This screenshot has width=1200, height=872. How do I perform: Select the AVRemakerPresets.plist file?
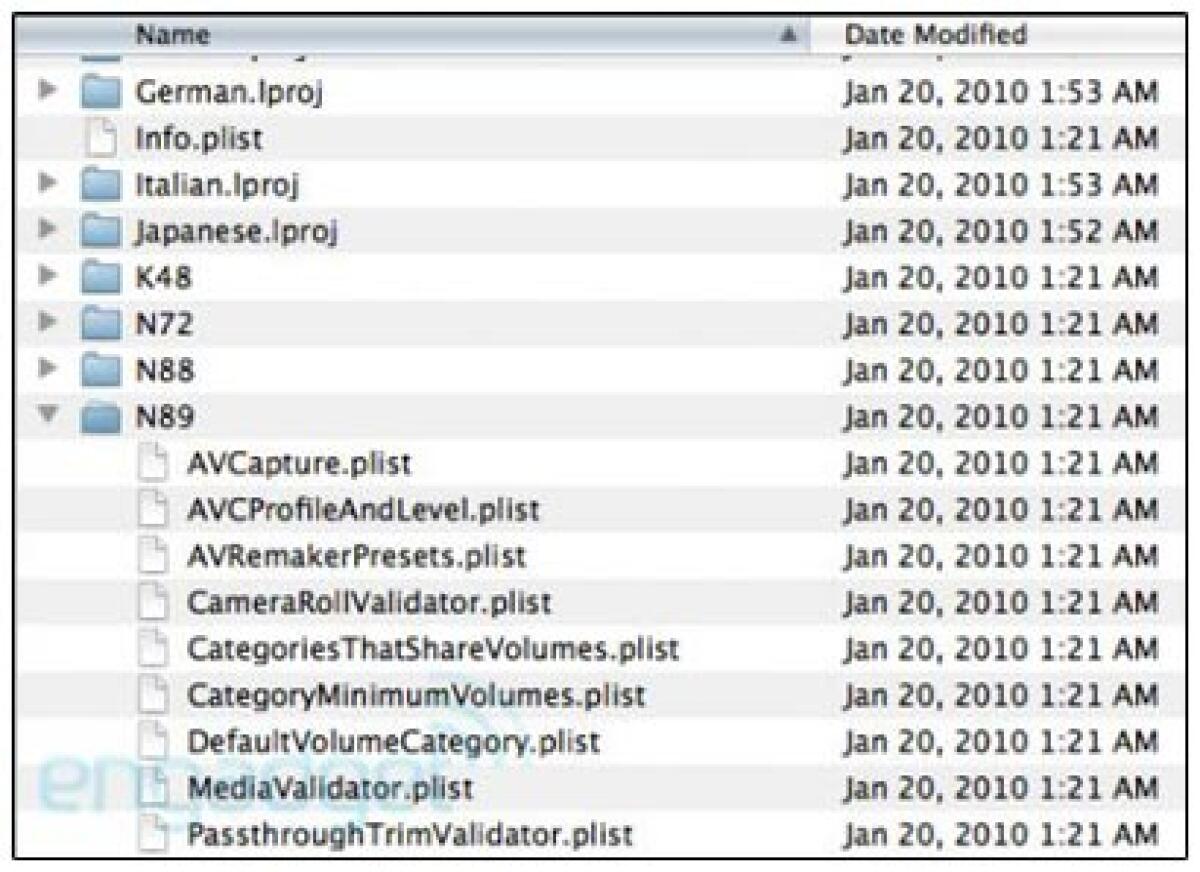coord(356,556)
